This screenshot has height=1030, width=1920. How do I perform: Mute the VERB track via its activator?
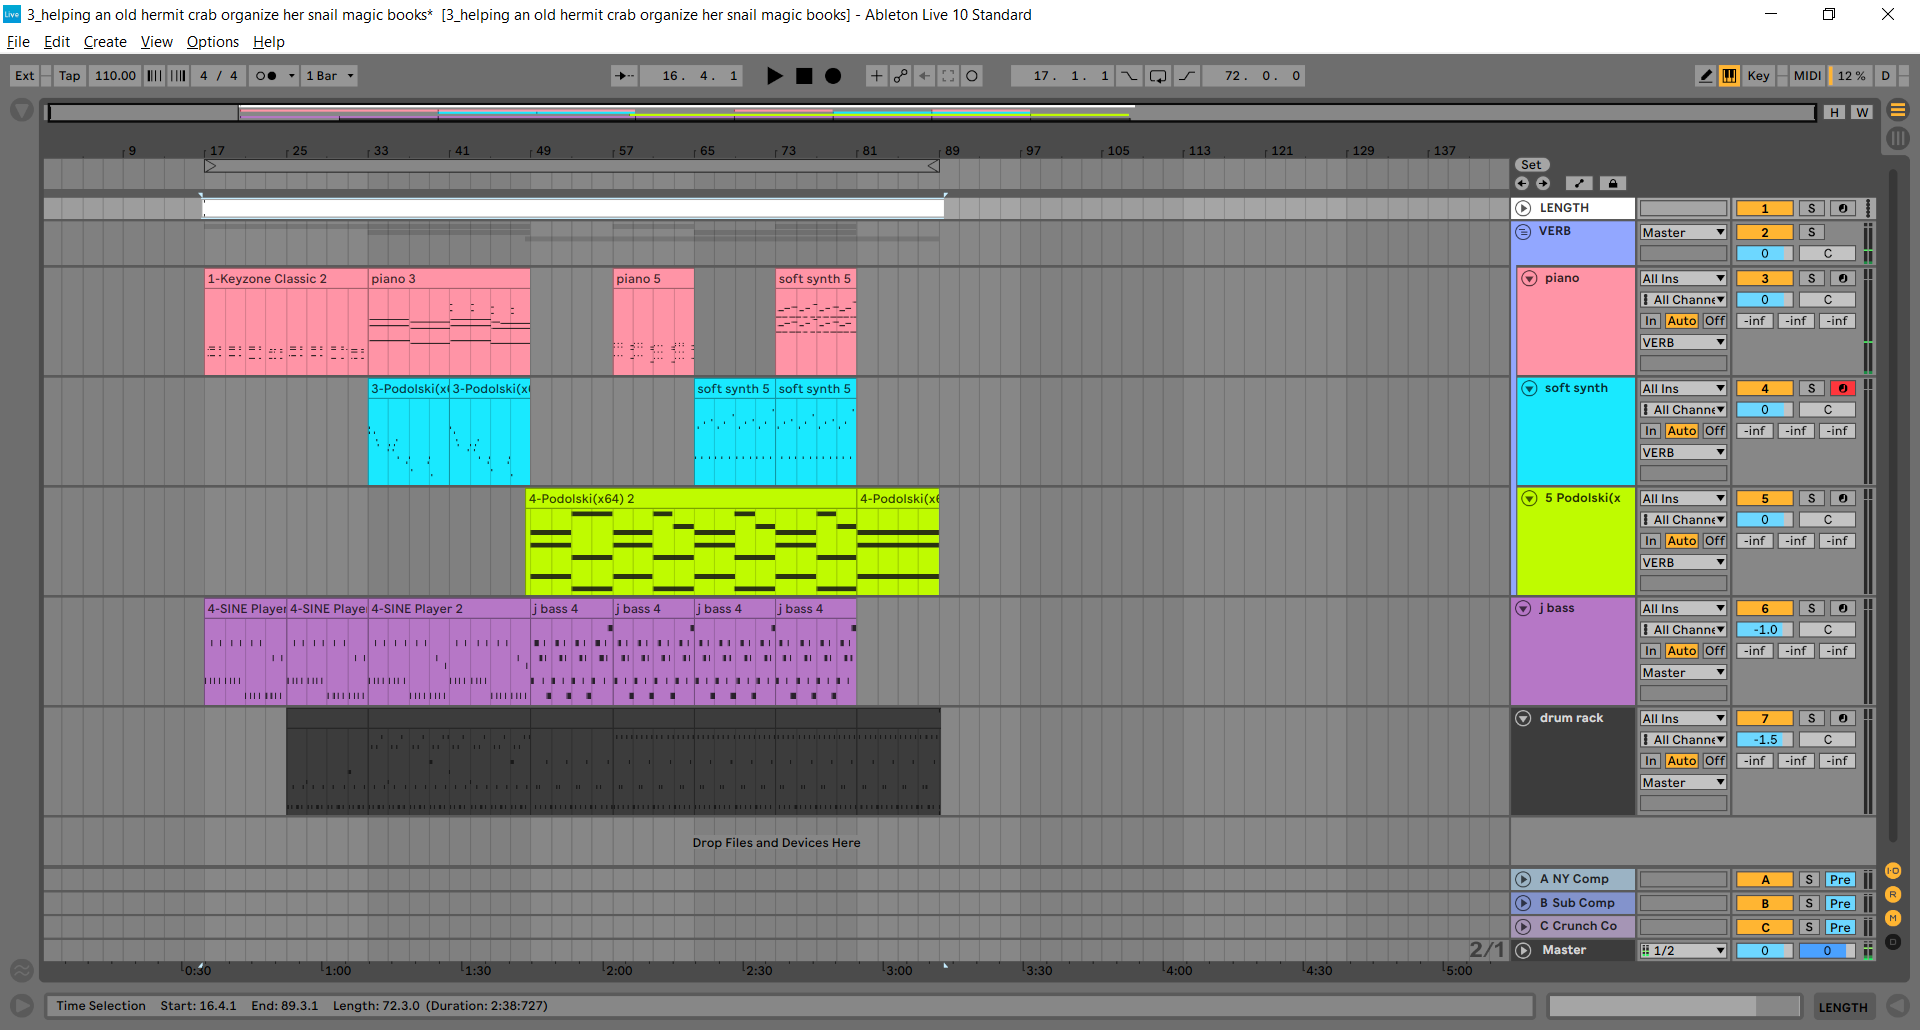coord(1765,233)
